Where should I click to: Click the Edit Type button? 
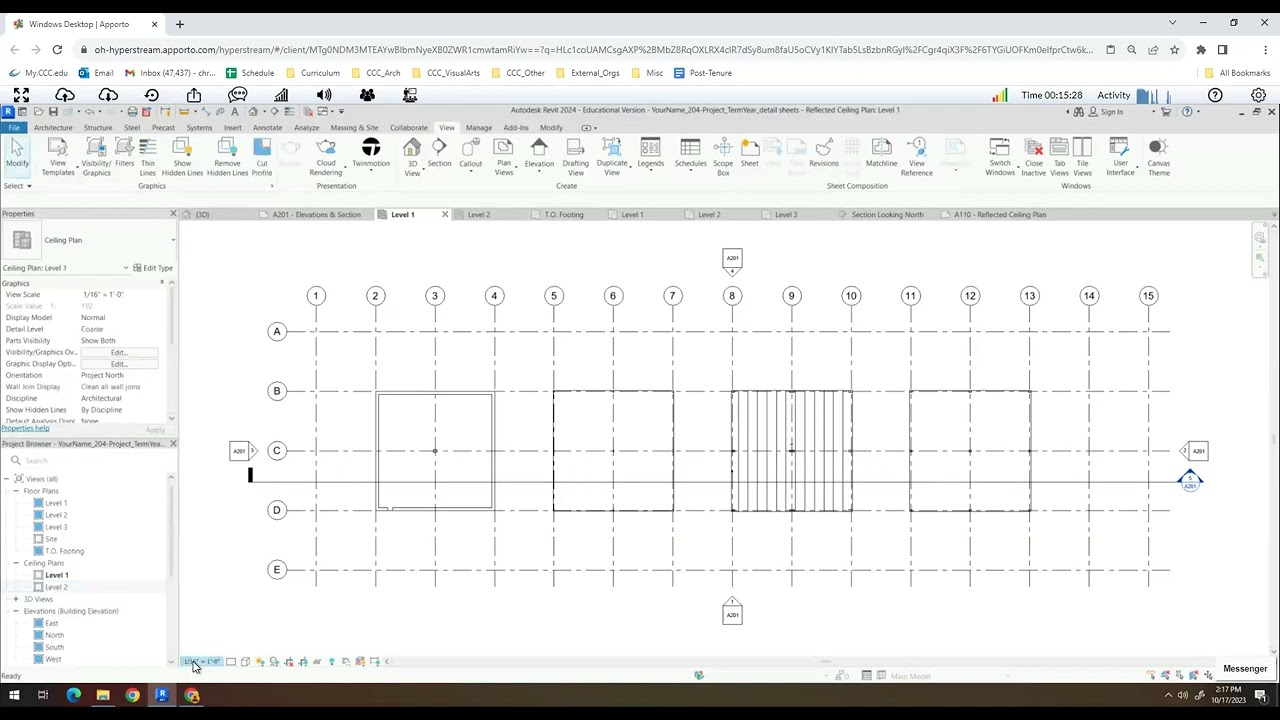153,268
